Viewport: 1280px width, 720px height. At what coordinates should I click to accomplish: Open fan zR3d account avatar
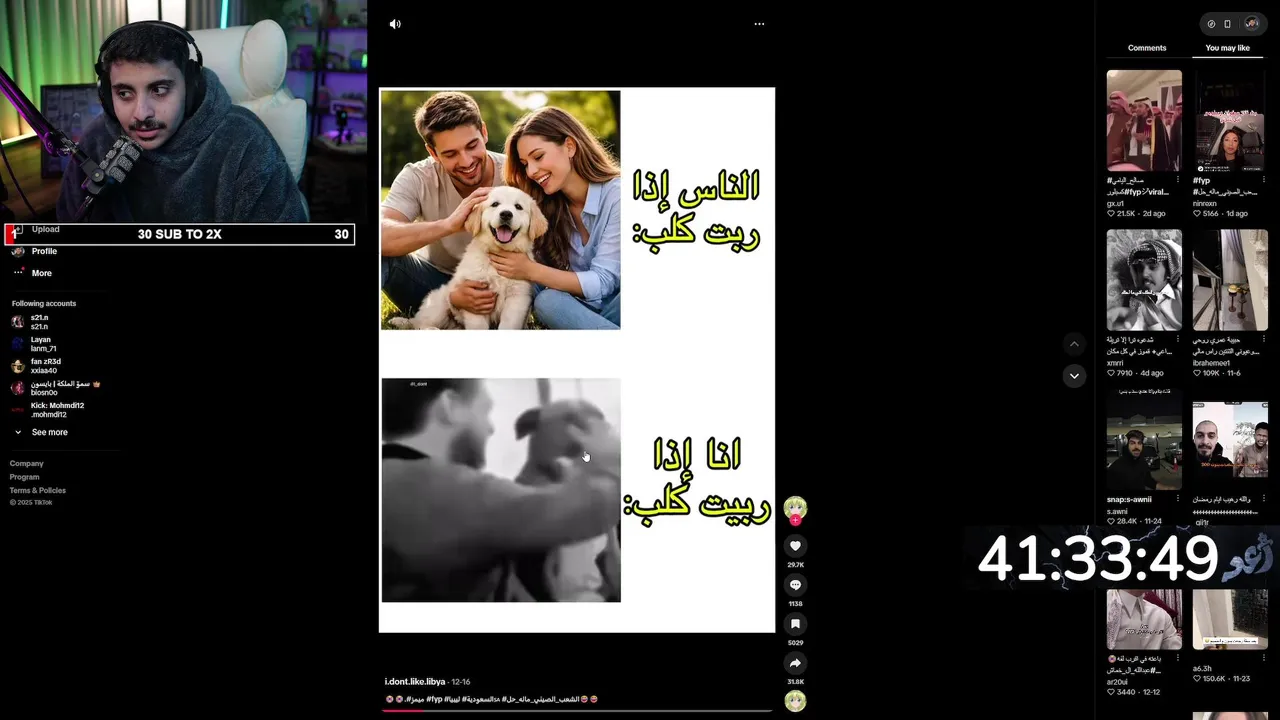pos(17,366)
